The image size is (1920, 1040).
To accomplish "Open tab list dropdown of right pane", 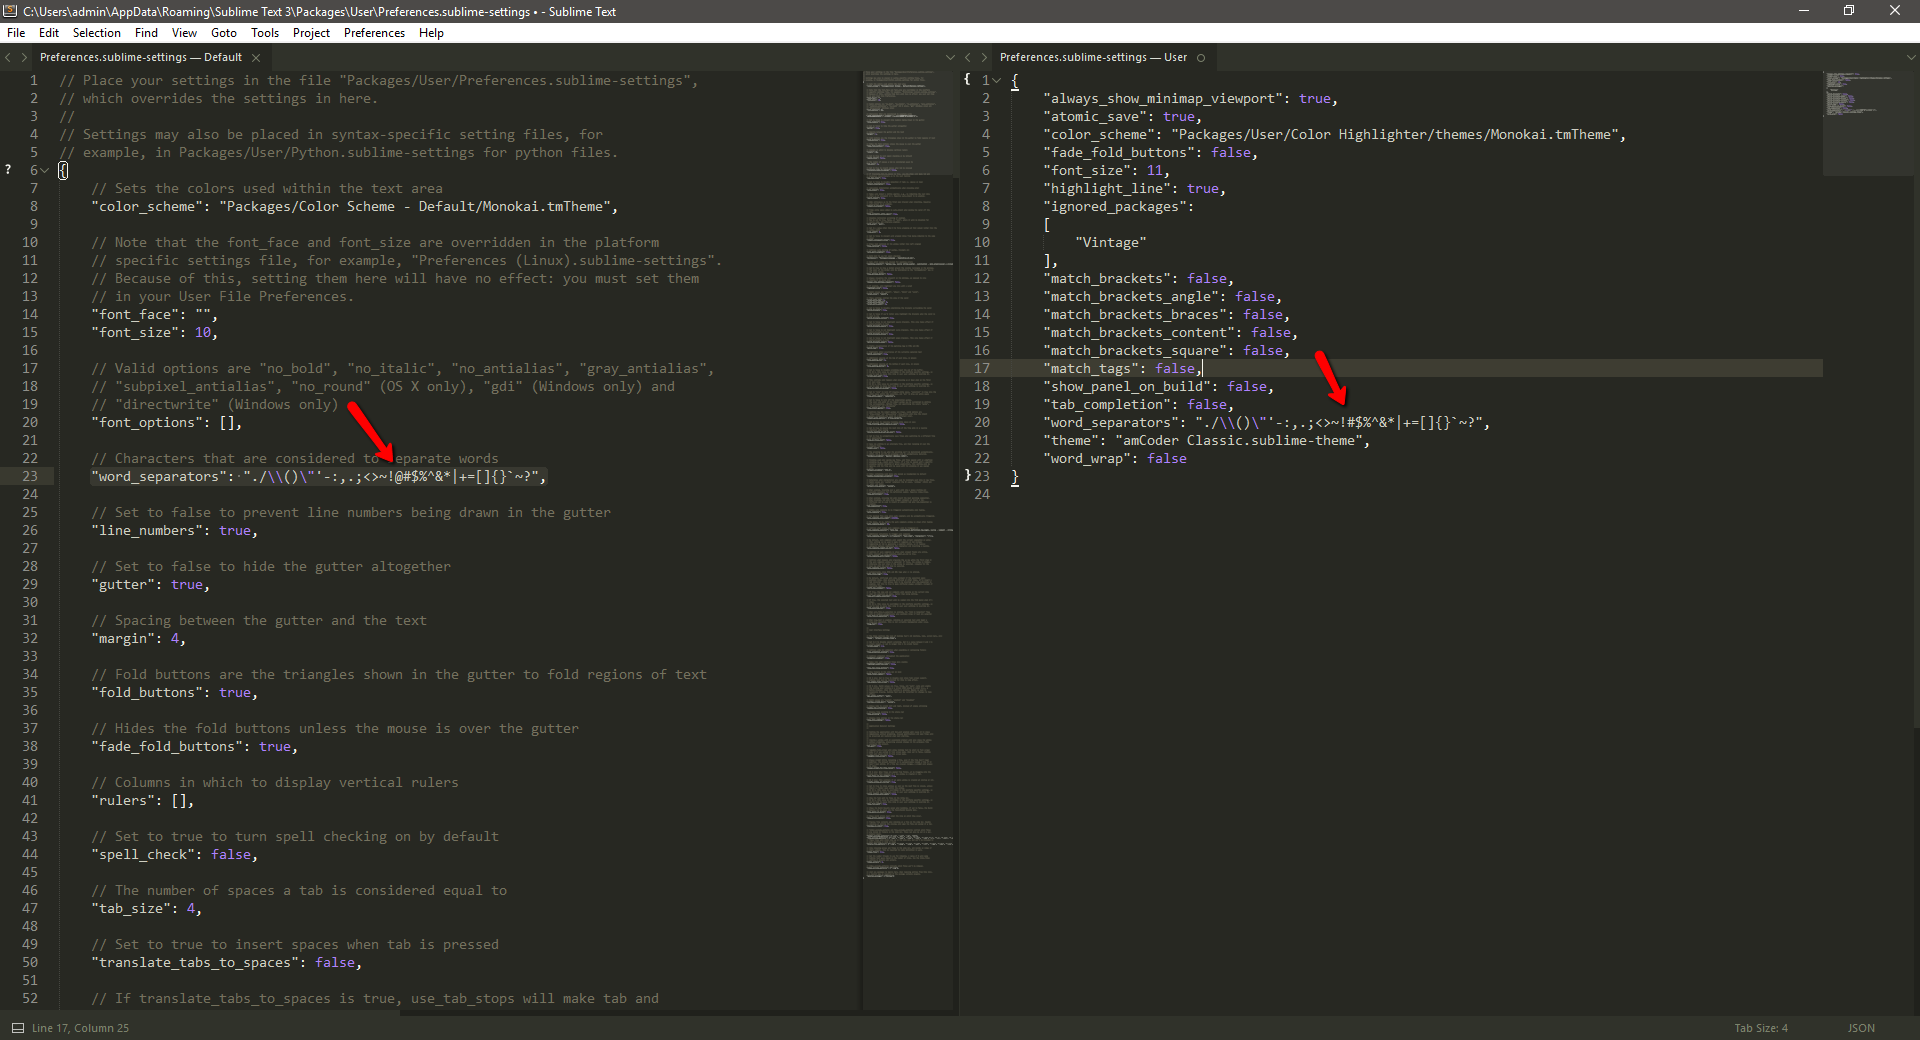I will pos(1911,58).
